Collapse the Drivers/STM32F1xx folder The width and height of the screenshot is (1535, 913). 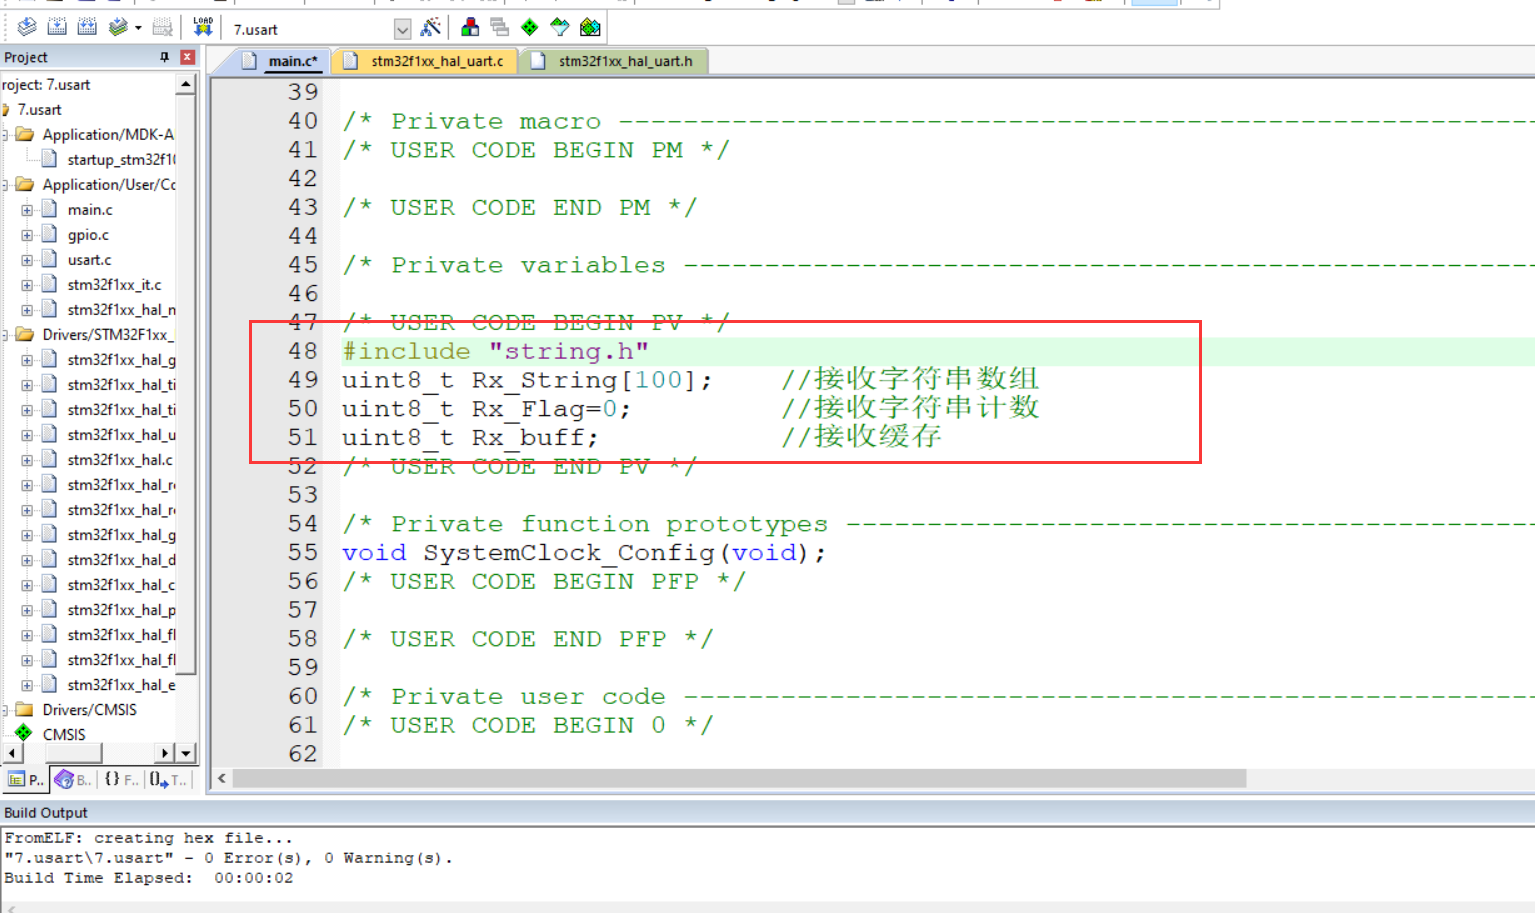(x=5, y=335)
